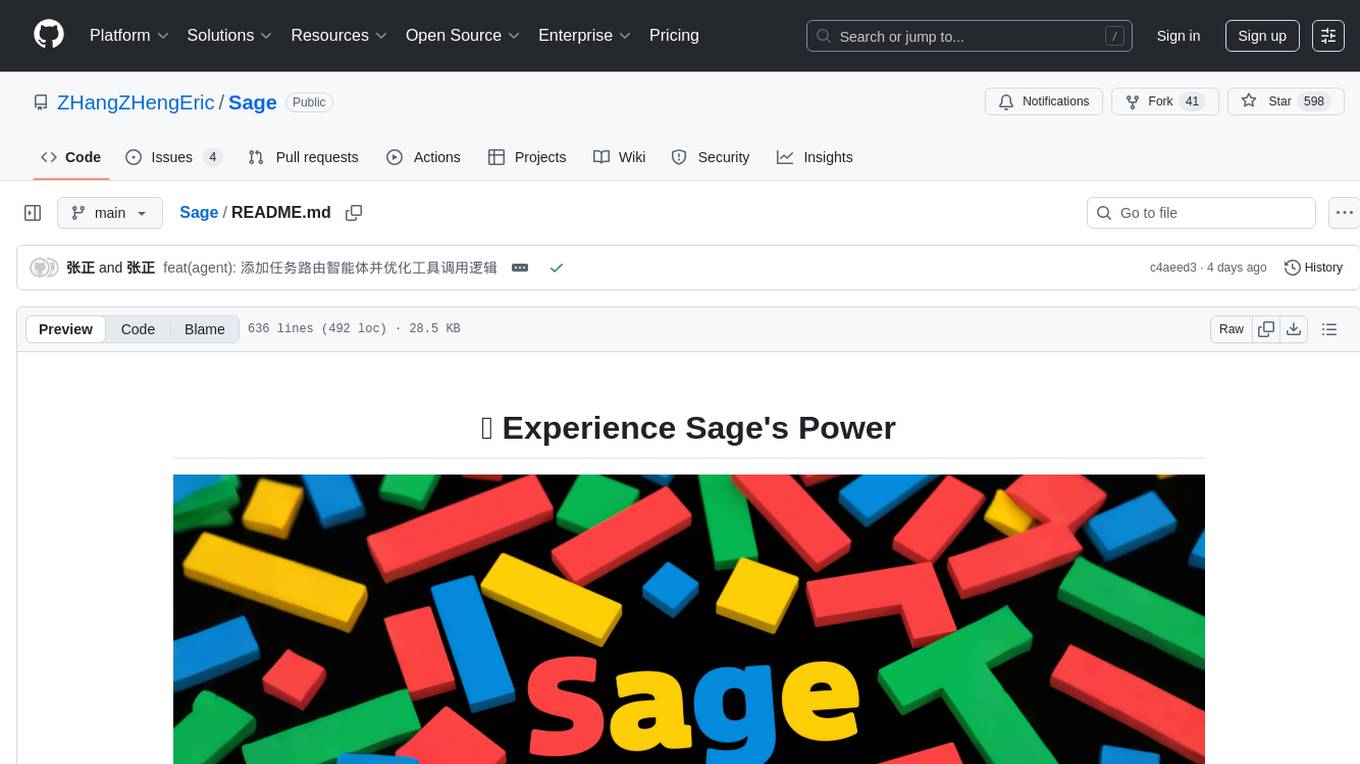Switch to the Issues tab
Viewport: 1360px width, 764px height.
174,157
